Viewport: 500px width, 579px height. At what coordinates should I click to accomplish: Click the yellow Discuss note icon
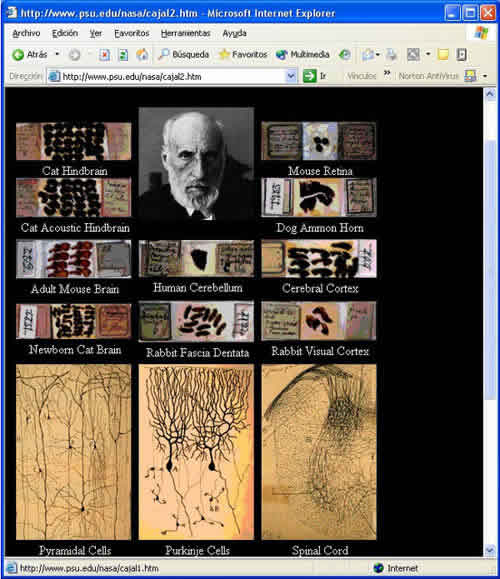click(443, 55)
